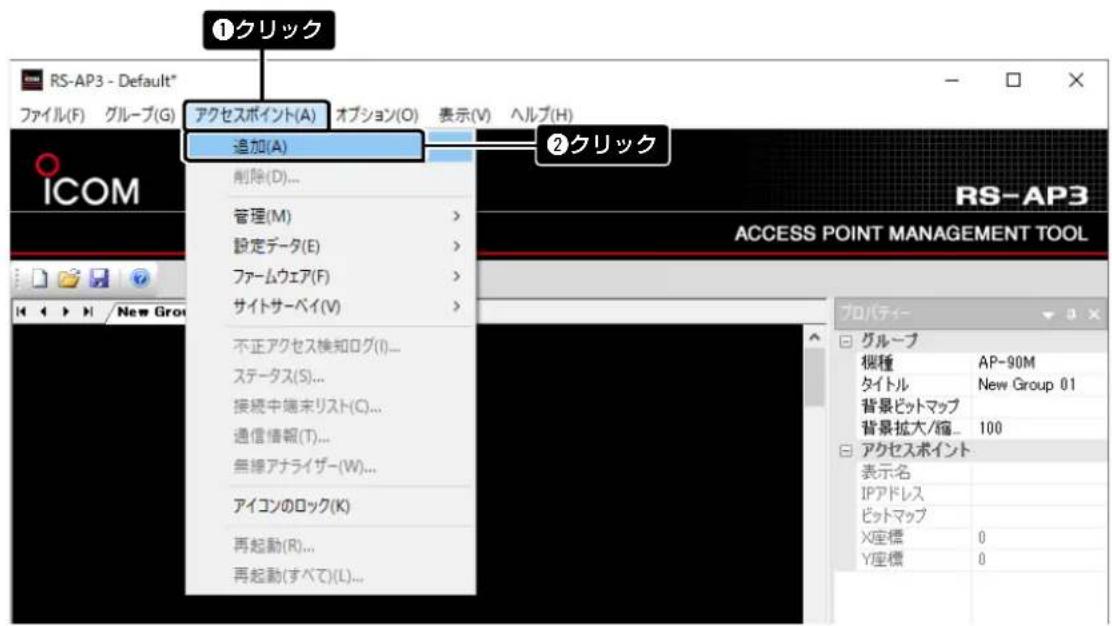This screenshot has width=1112, height=626.
Task: Close the RS-AP3 window
Action: point(1076,80)
